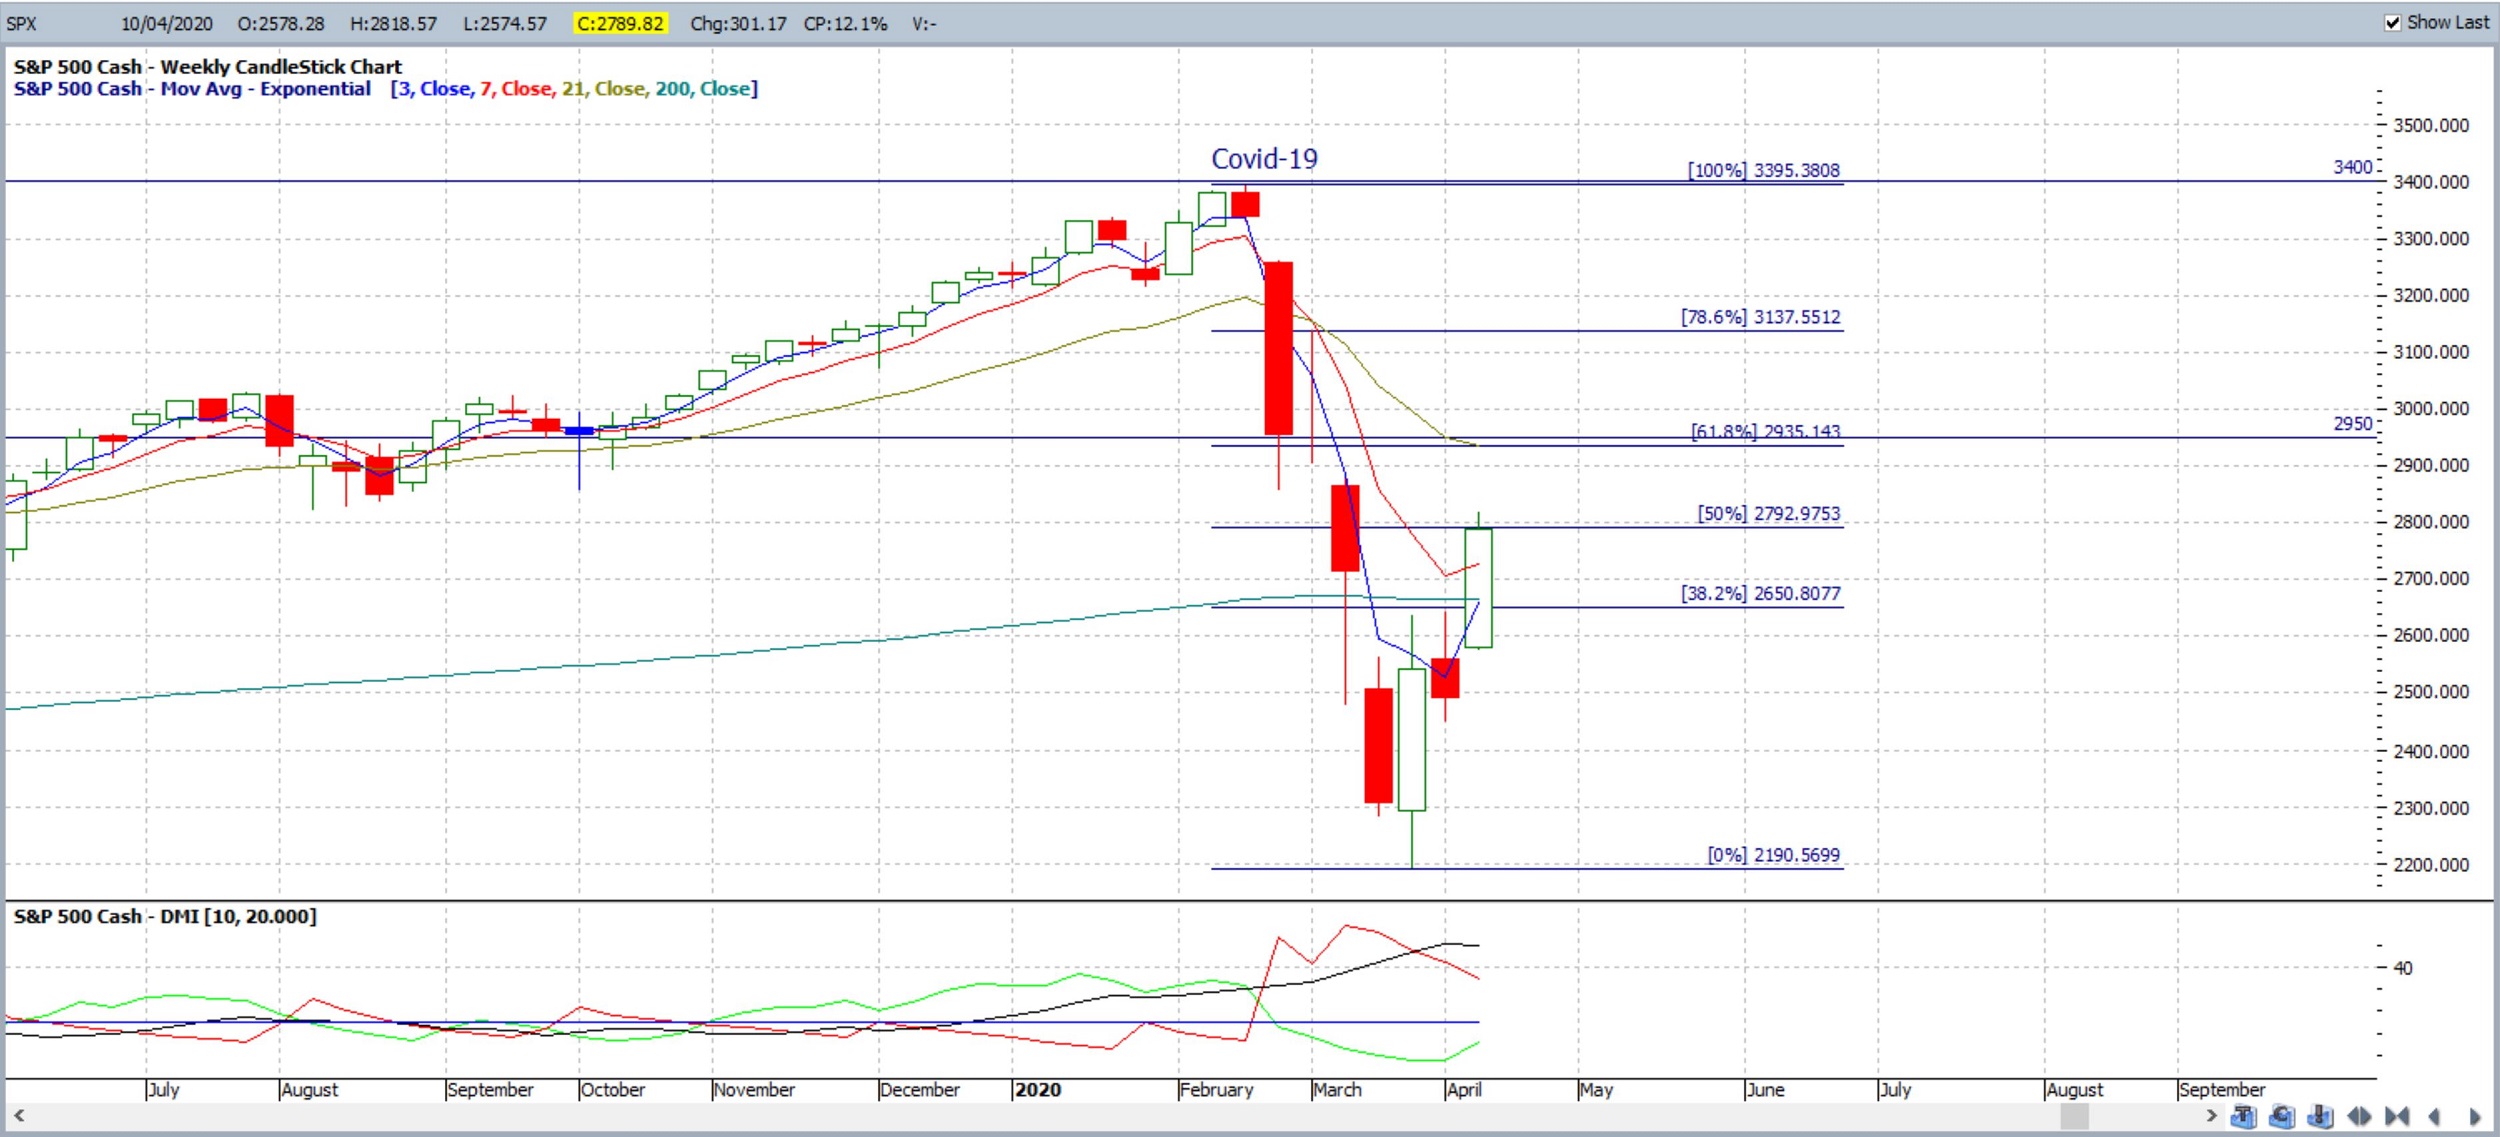Viewport: 2500px width, 1137px height.
Task: Click the [50%] 2792.9753 Fibonacci label
Action: point(1768,513)
